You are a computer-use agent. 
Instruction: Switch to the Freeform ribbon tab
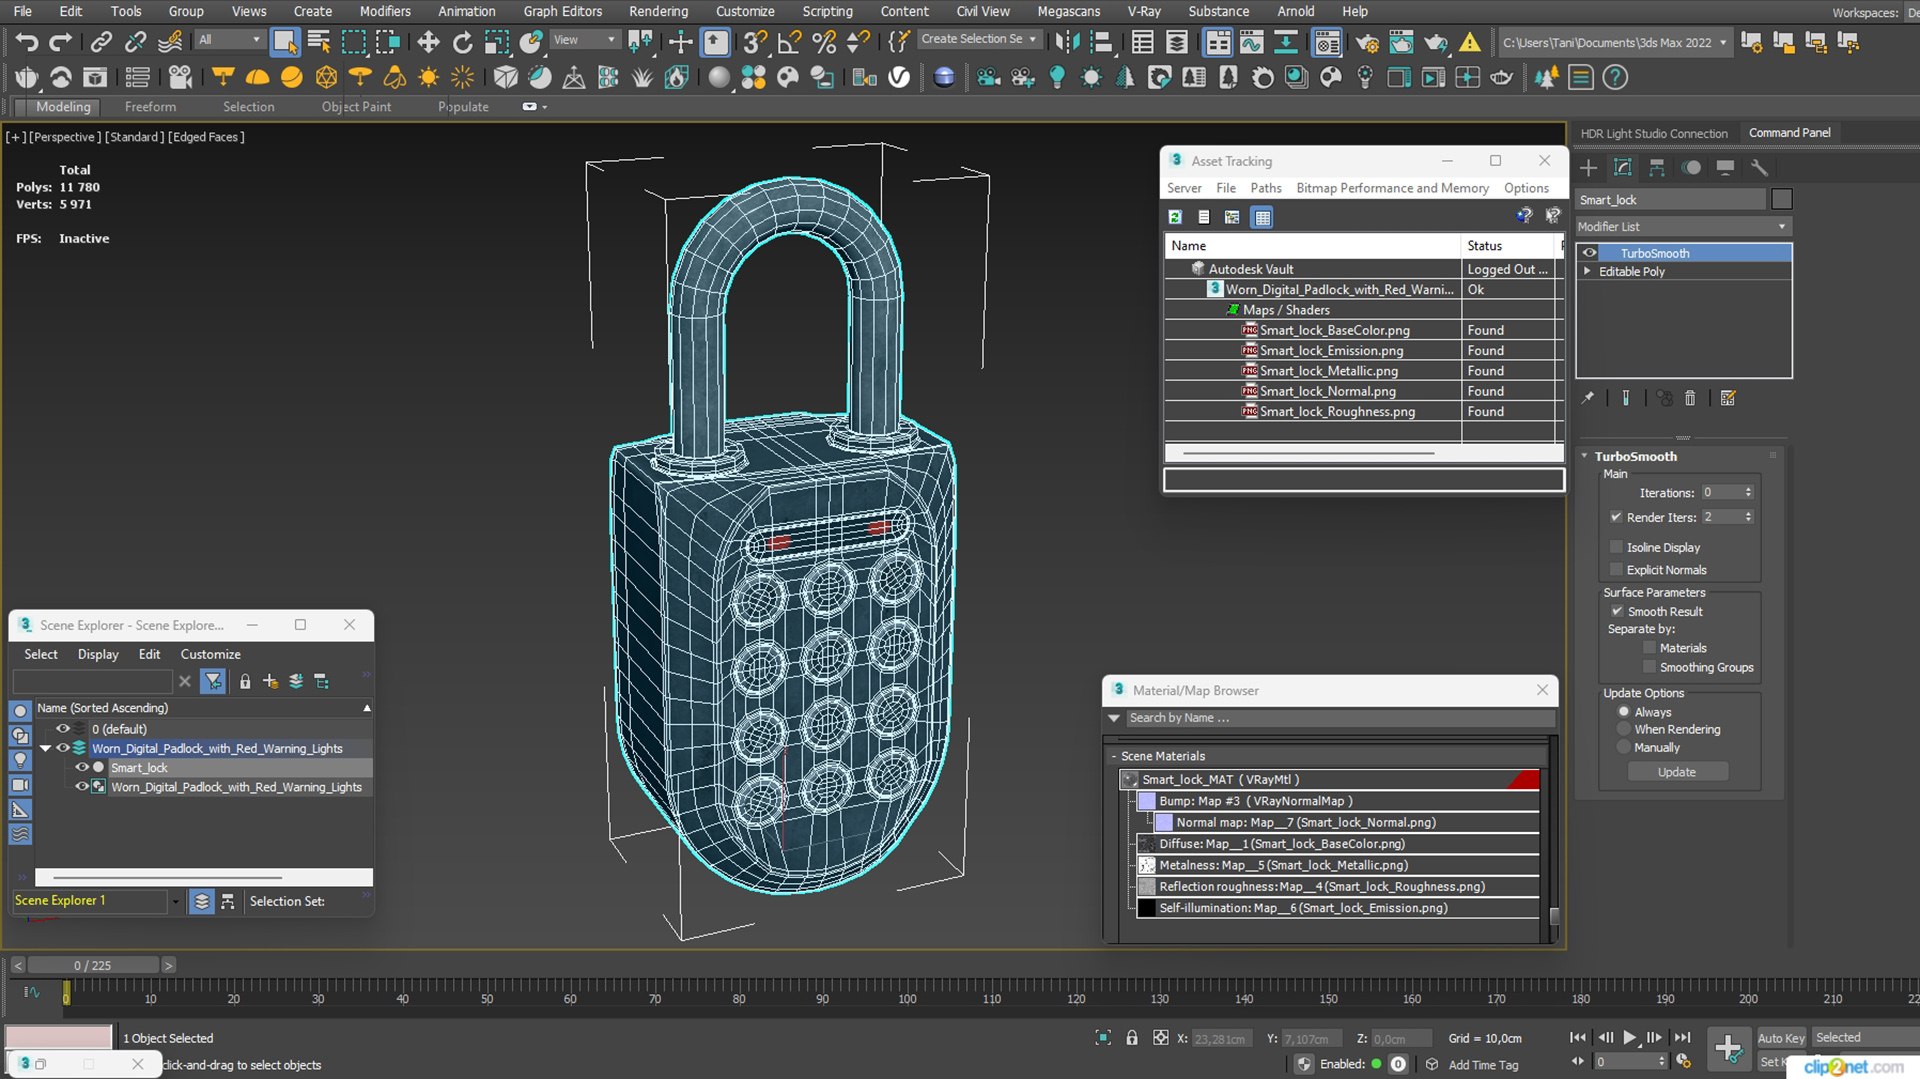click(x=150, y=107)
